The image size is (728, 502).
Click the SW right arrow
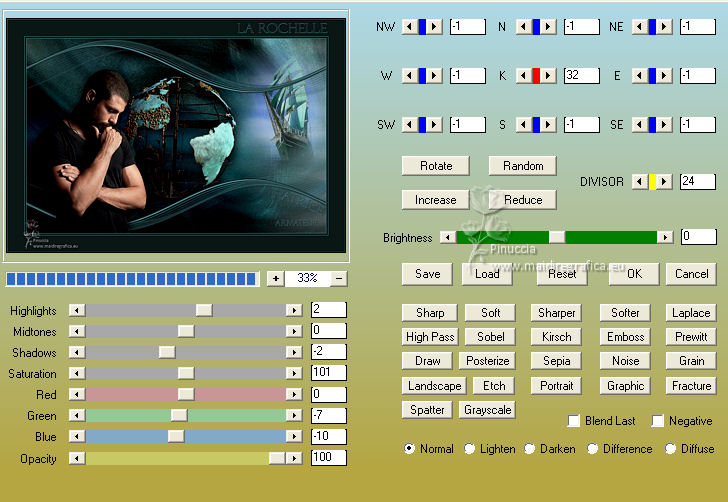pyautogui.click(x=434, y=124)
